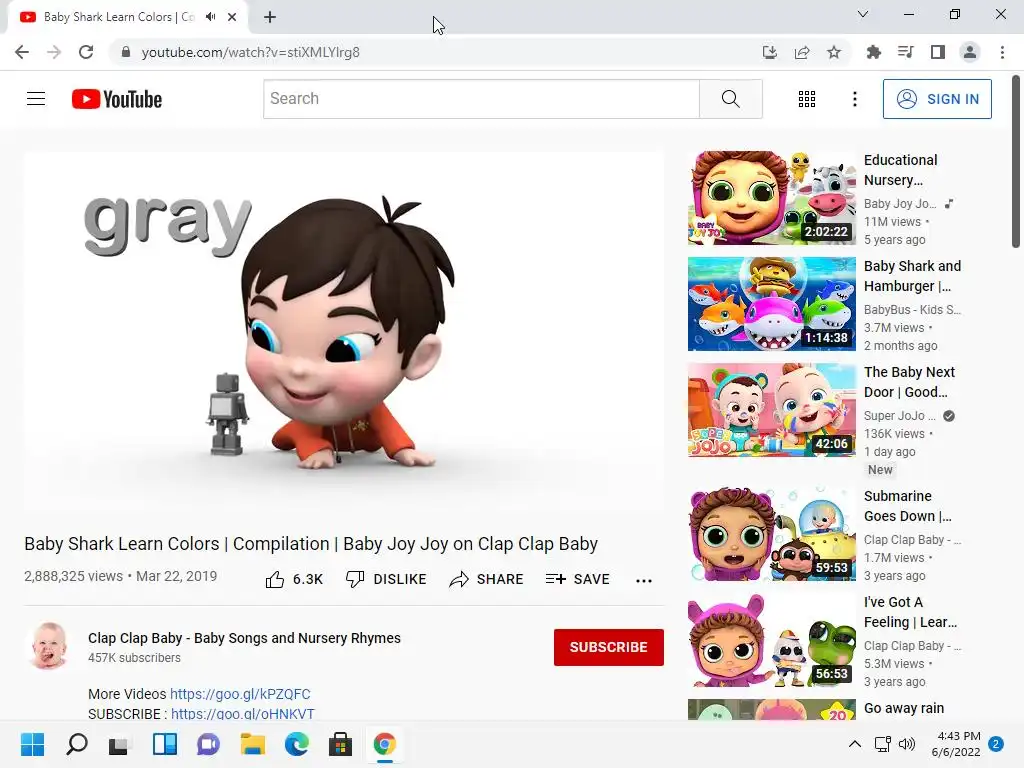Open Chrome extensions puzzle icon
Viewport: 1024px width, 768px height.
point(873,52)
